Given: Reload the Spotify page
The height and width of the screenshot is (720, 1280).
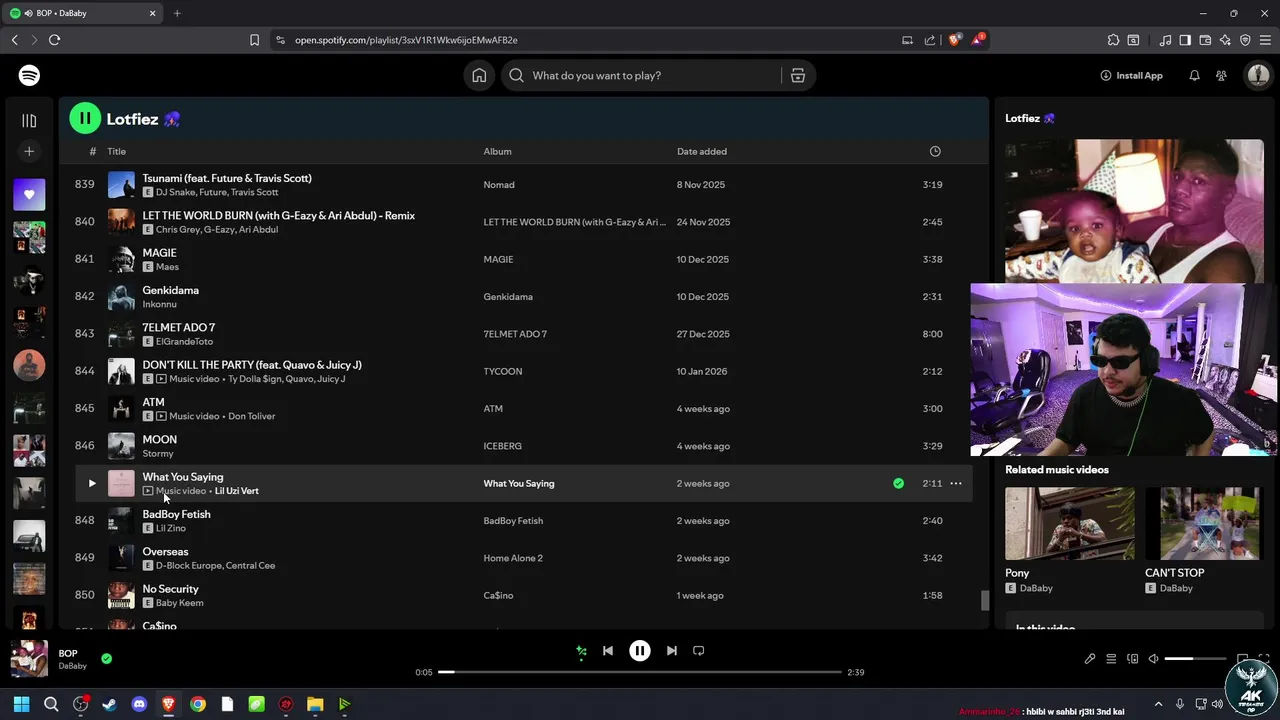Looking at the screenshot, I should pyautogui.click(x=54, y=40).
